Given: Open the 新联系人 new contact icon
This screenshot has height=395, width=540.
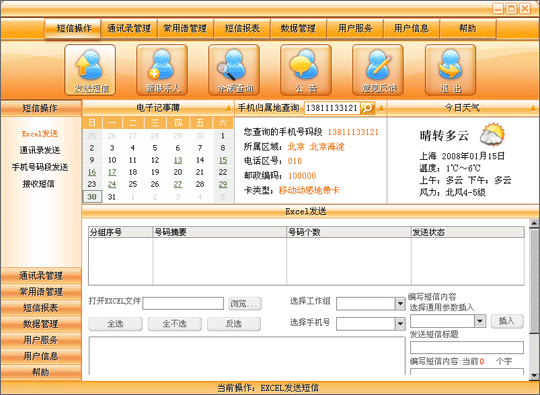Looking at the screenshot, I should (162, 70).
